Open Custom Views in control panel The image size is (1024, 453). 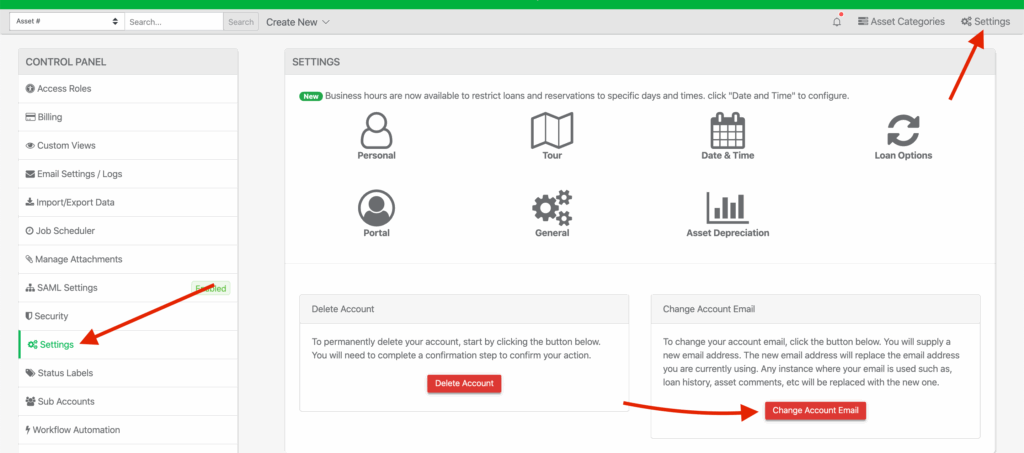(128, 146)
